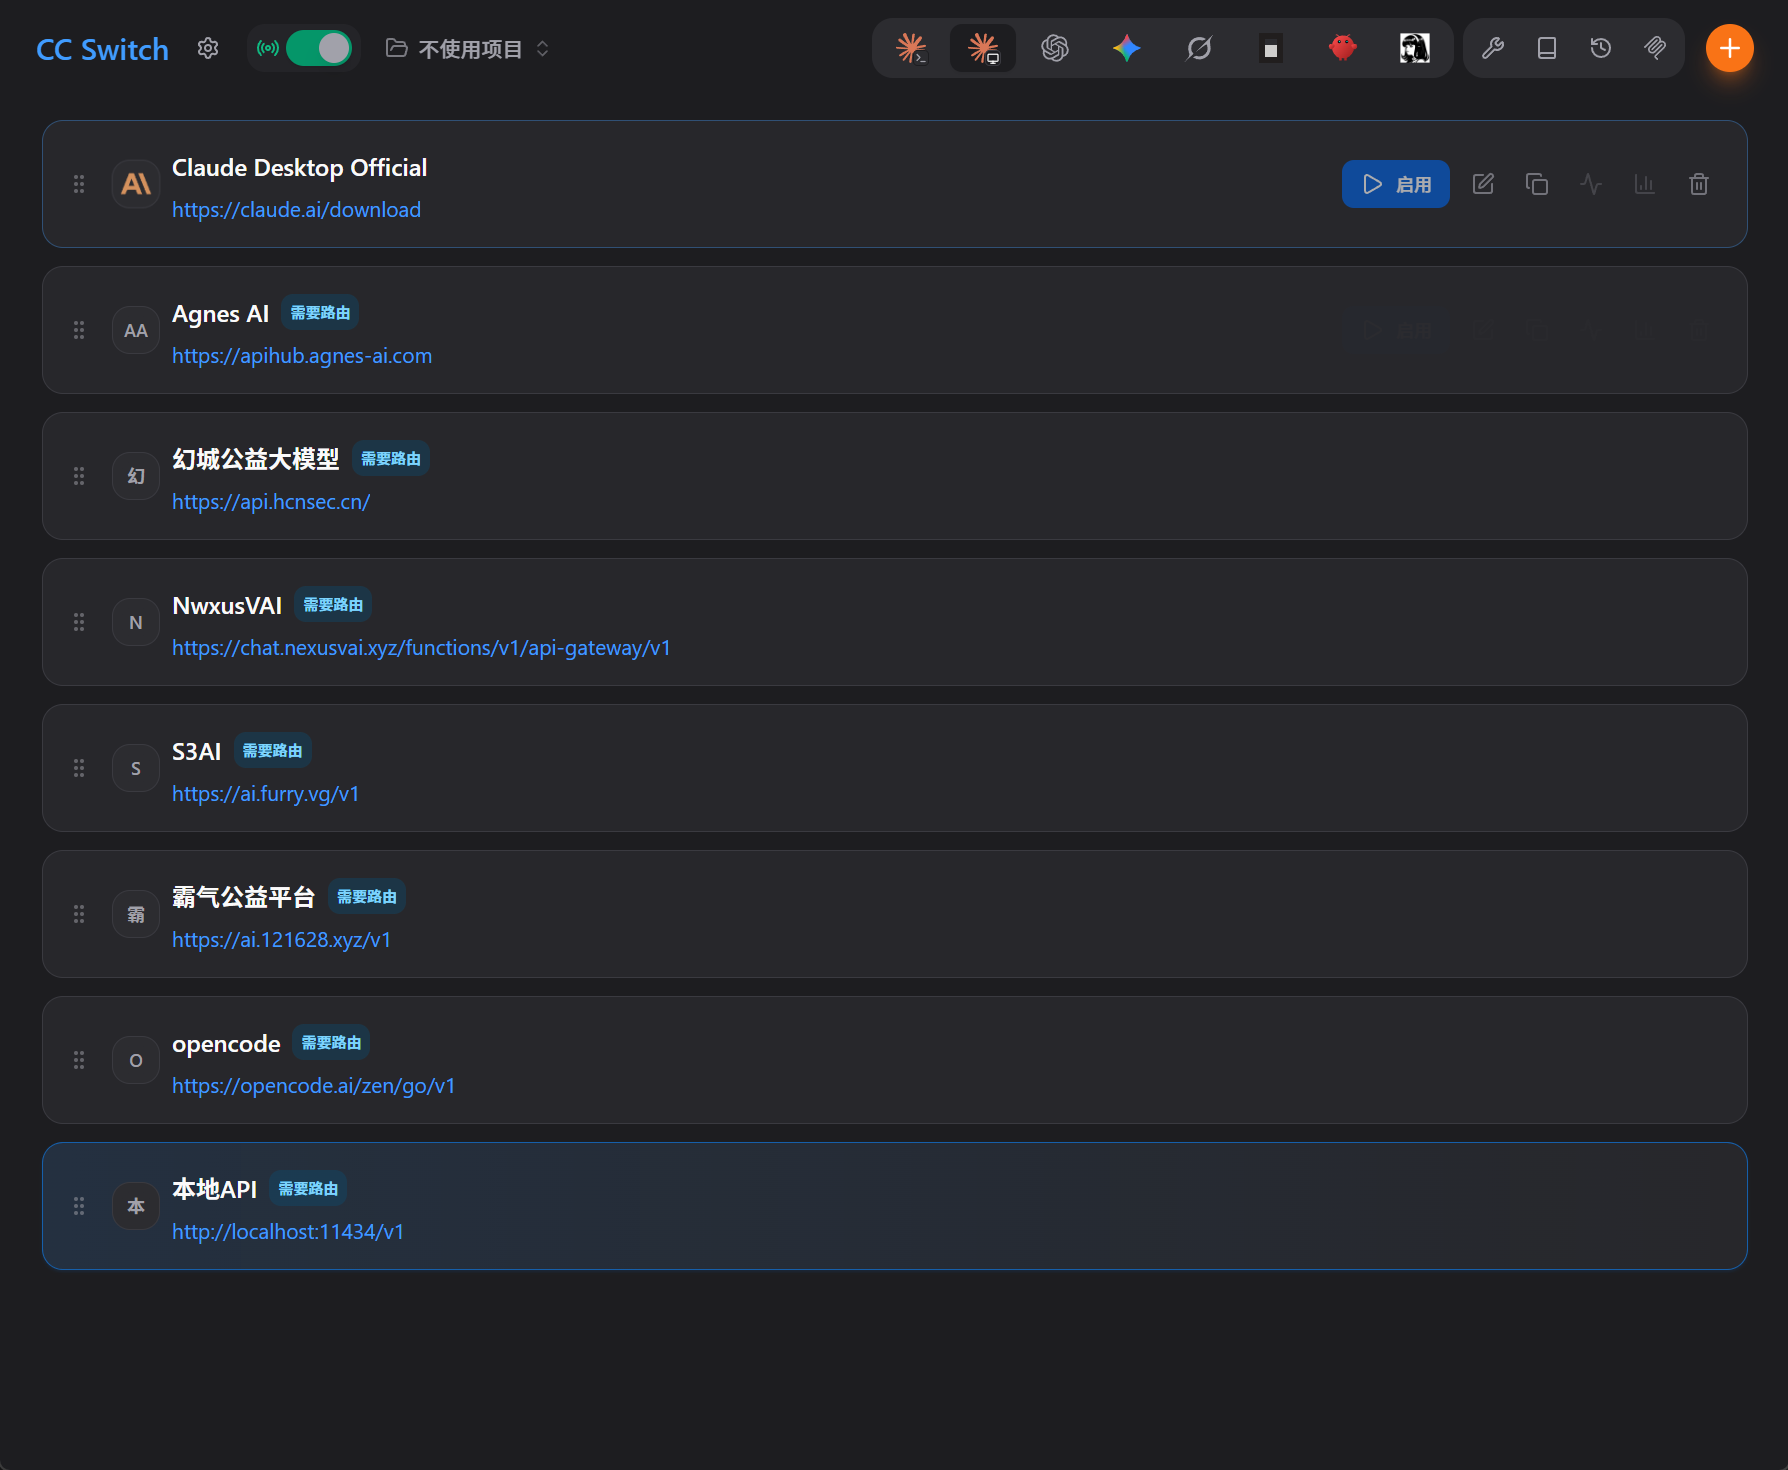Grab the drag handle of Agnes AI
This screenshot has width=1788, height=1470.
click(x=79, y=330)
